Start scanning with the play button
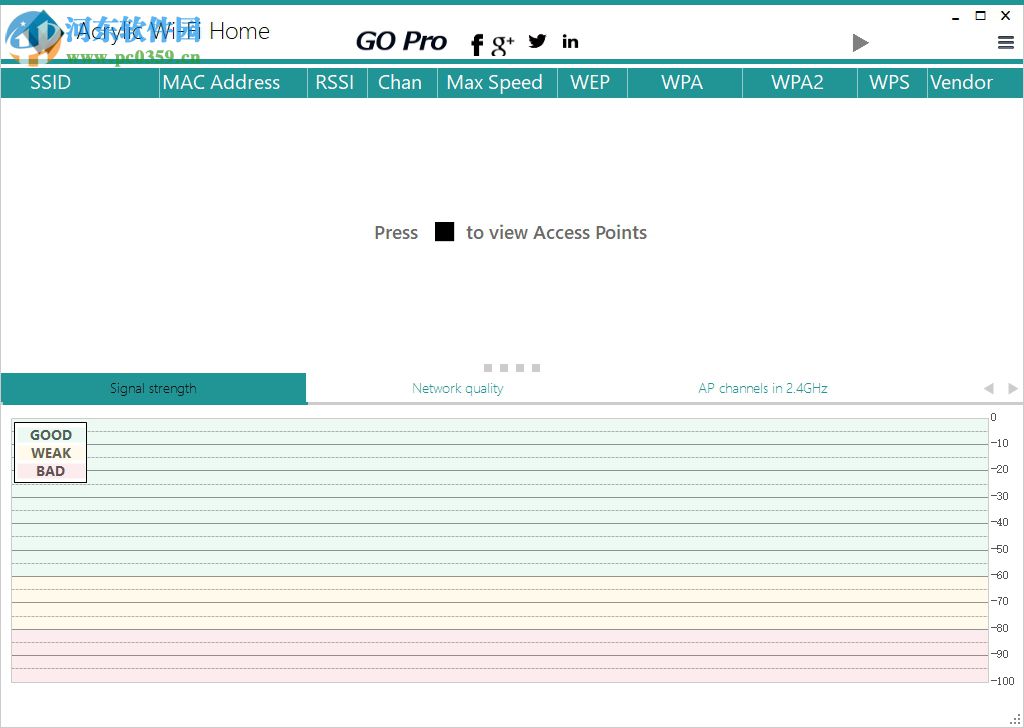Screen dimensions: 1024x728 pyautogui.click(x=860, y=42)
